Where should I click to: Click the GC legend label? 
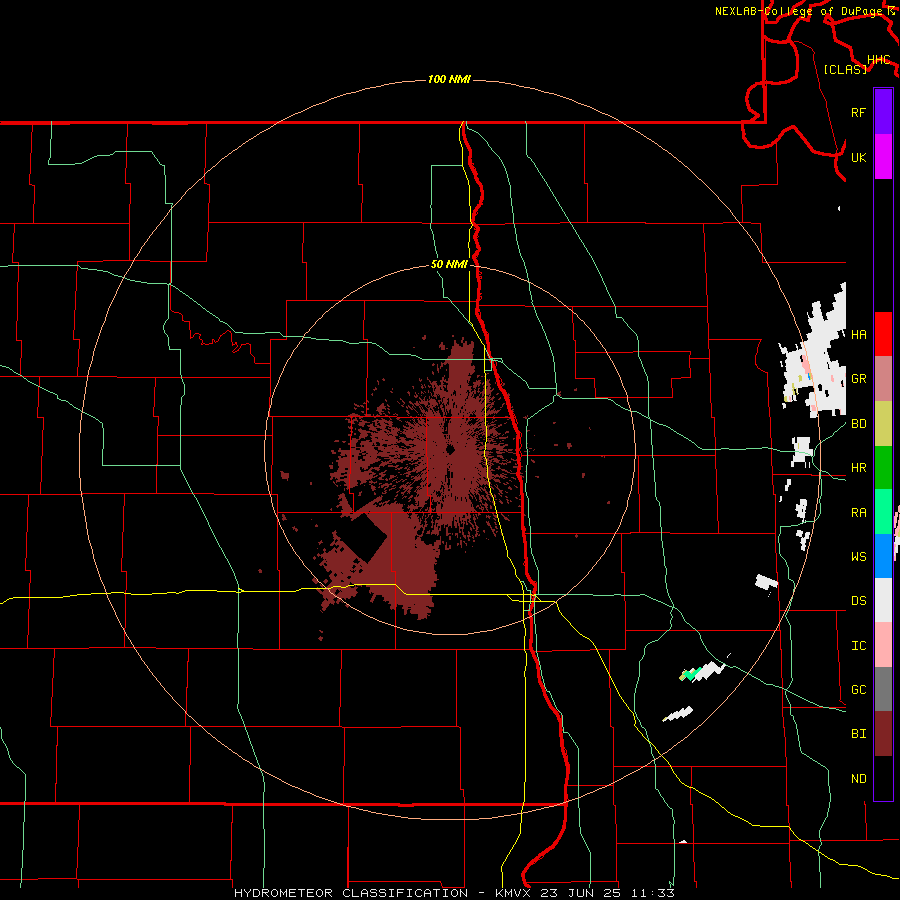click(858, 690)
